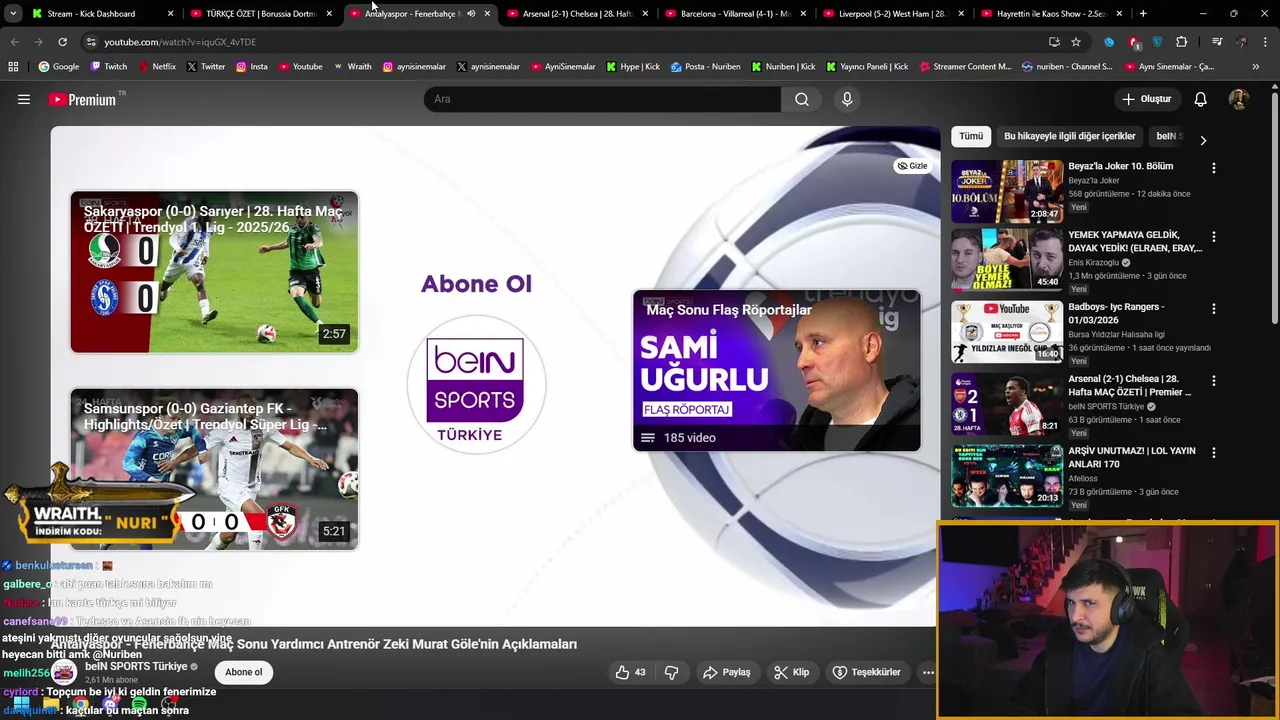The width and height of the screenshot is (1280, 720).
Task: Open the Twitch bookmark
Action: coord(109,67)
